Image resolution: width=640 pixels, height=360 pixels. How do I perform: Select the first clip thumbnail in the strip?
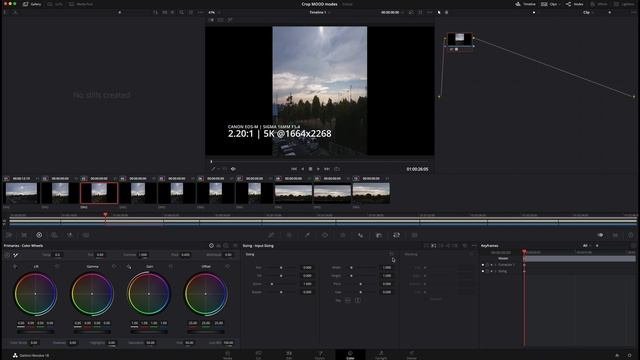point(21,193)
